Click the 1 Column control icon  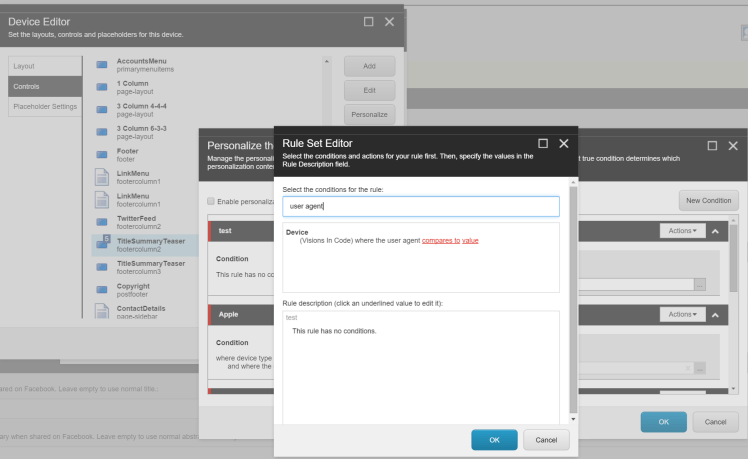[102, 87]
